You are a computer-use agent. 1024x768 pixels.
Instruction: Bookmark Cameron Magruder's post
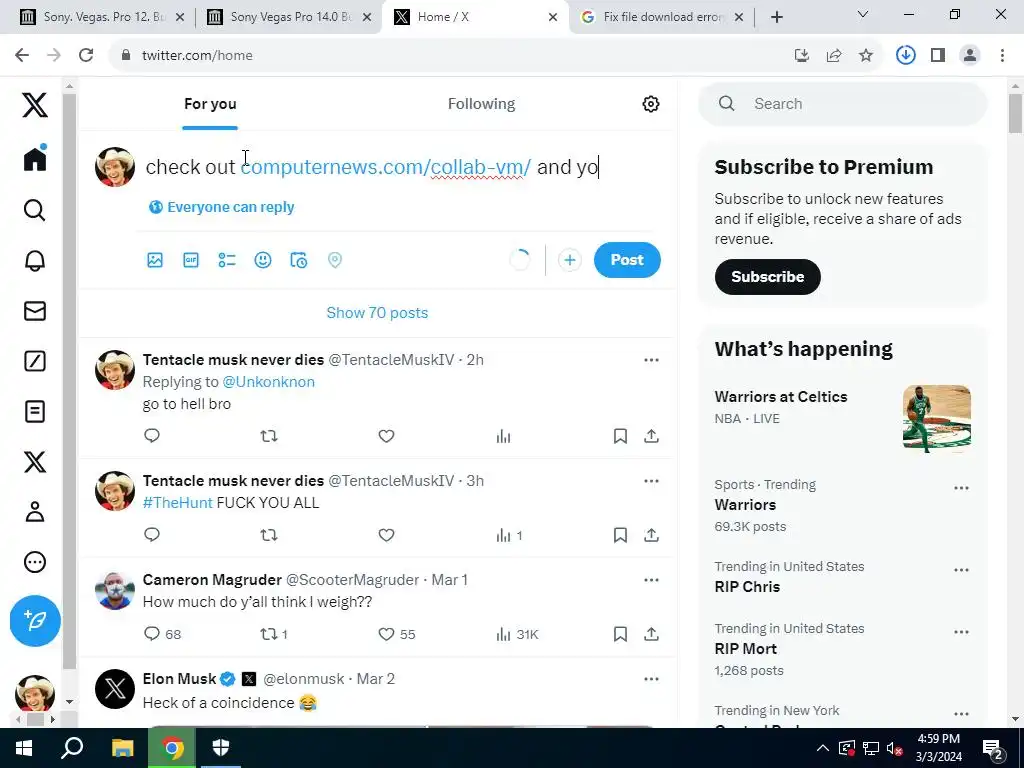(x=620, y=634)
